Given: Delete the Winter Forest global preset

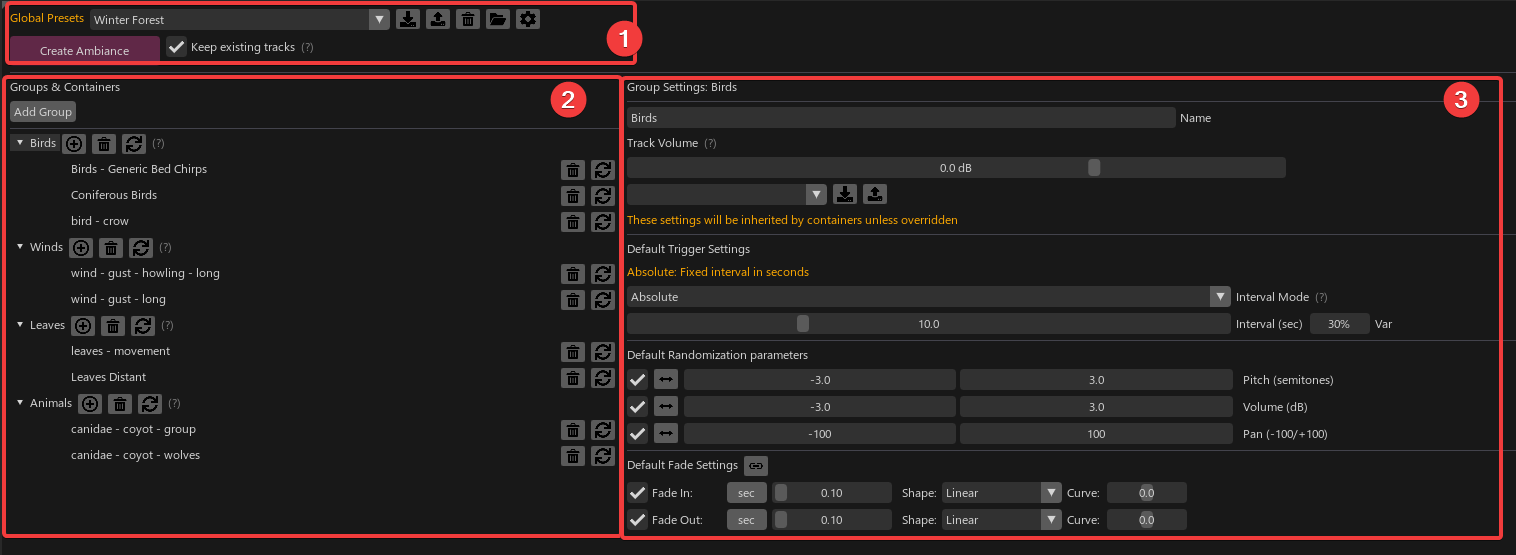Looking at the screenshot, I should (468, 19).
